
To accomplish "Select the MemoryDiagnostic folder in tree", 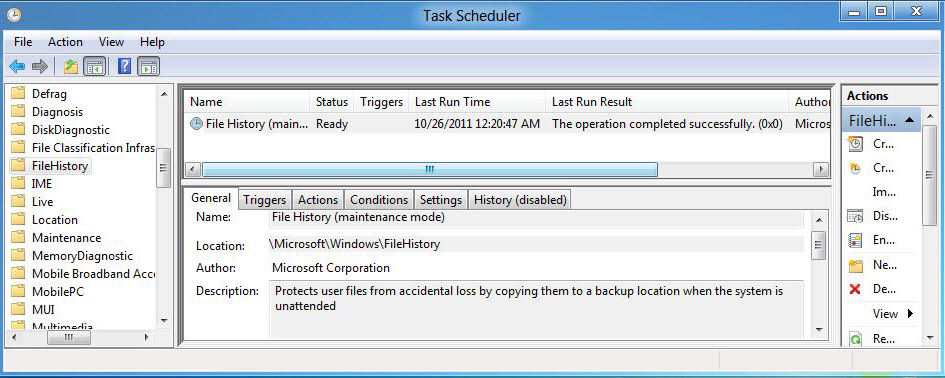I will coord(82,256).
